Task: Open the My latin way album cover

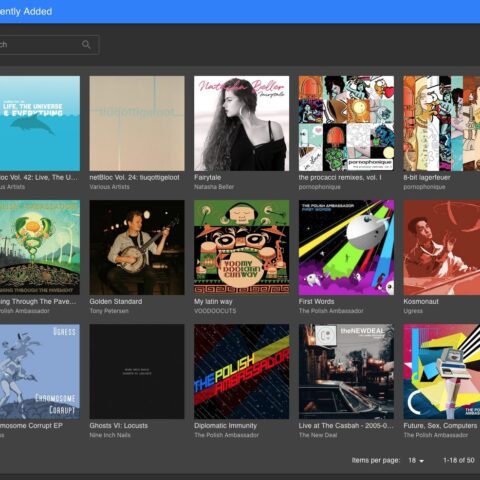Action: (242, 247)
